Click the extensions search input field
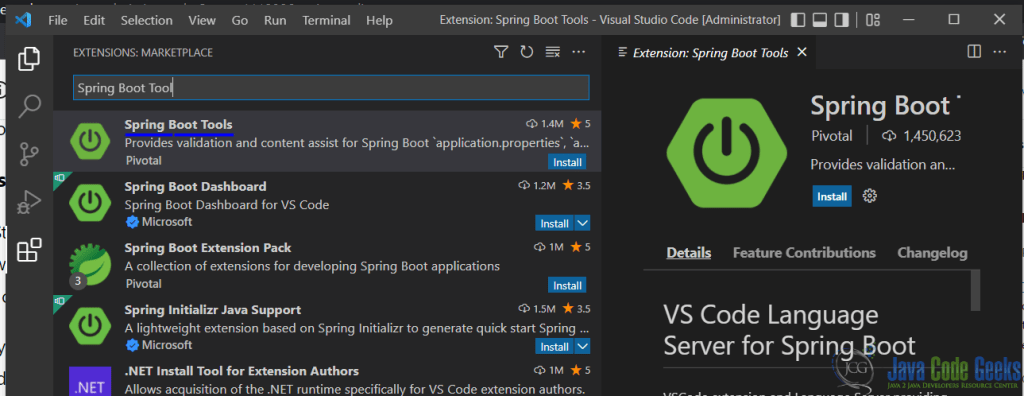Image resolution: width=1024 pixels, height=396 pixels. pyautogui.click(x=331, y=88)
